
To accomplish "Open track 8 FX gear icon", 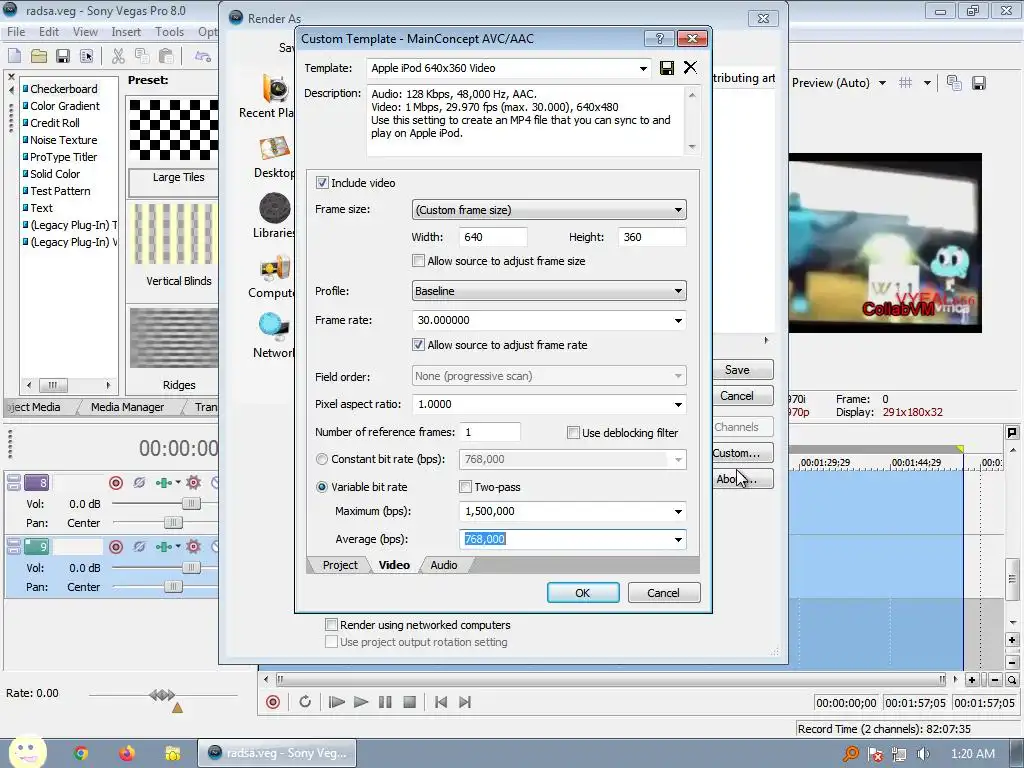I will (193, 483).
